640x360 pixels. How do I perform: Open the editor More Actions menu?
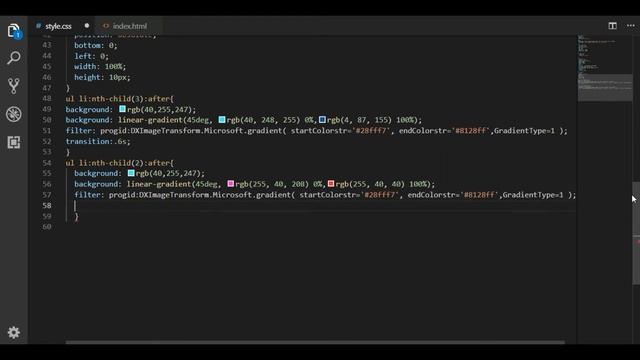tap(631, 26)
